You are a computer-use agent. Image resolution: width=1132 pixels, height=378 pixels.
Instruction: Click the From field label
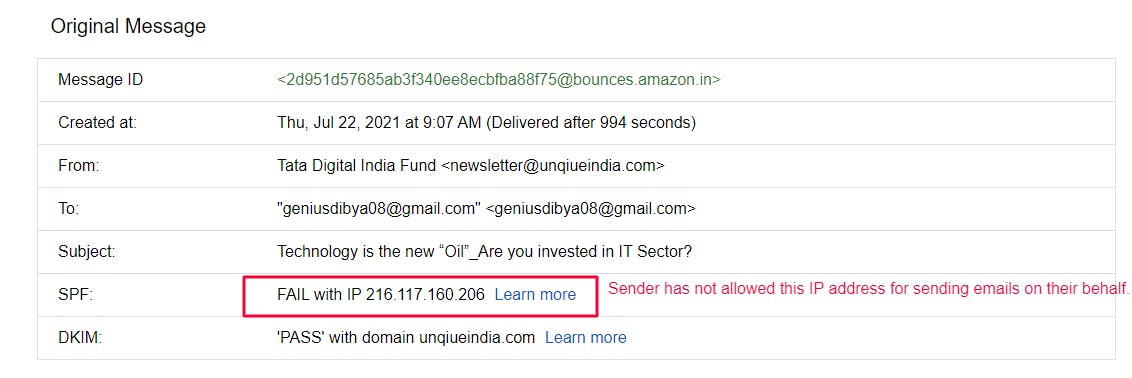click(79, 165)
